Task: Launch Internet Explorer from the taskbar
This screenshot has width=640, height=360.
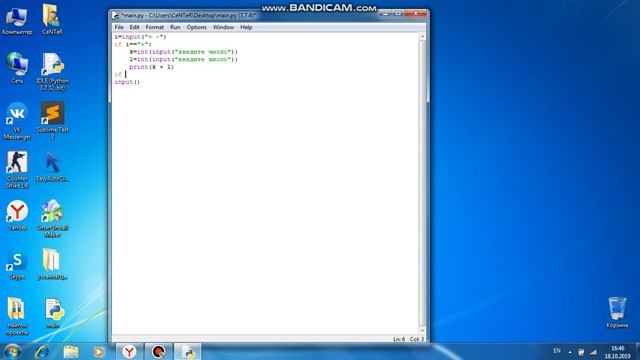Action: [42, 351]
